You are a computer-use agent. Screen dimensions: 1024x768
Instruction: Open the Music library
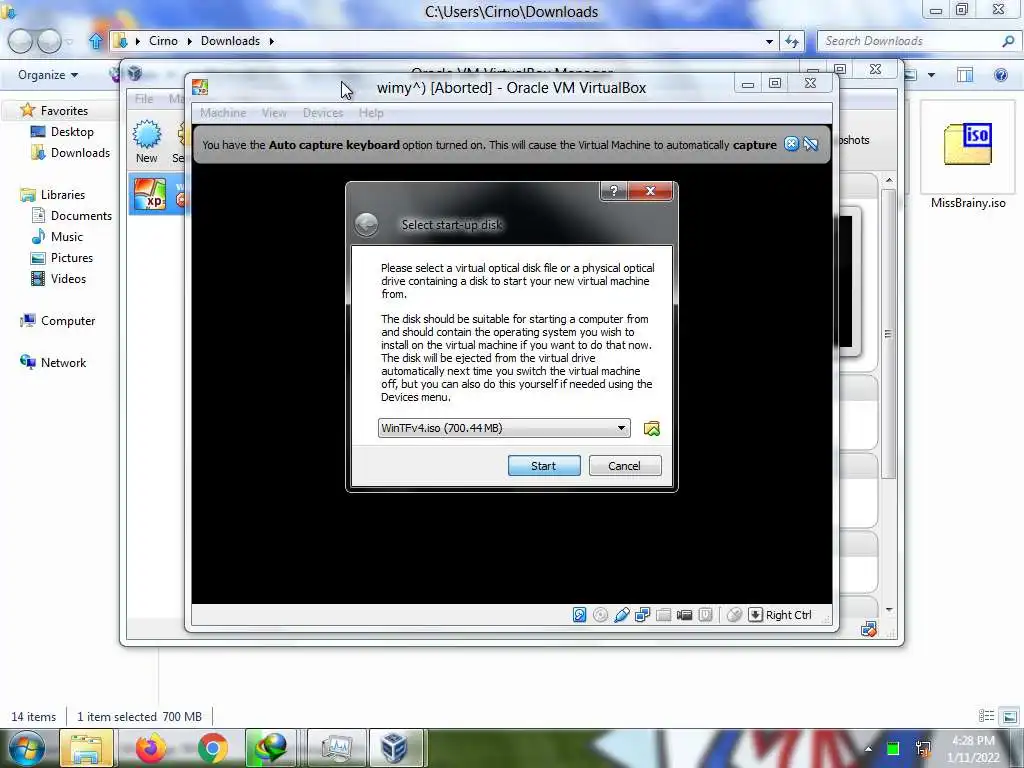point(67,236)
